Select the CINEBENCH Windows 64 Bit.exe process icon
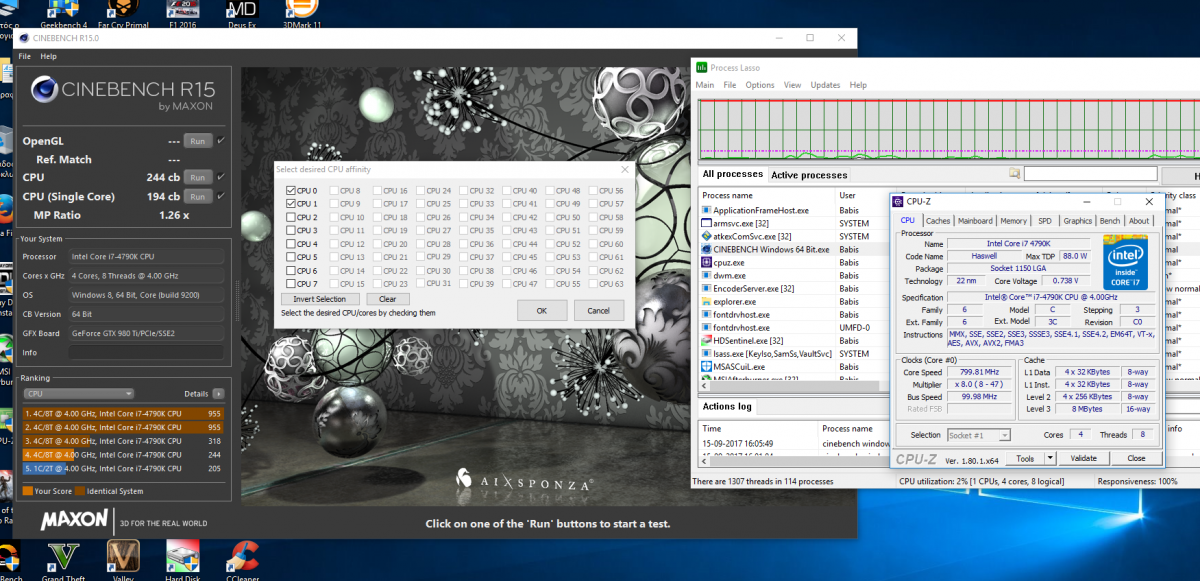Image resolution: width=1200 pixels, height=581 pixels. pos(707,249)
